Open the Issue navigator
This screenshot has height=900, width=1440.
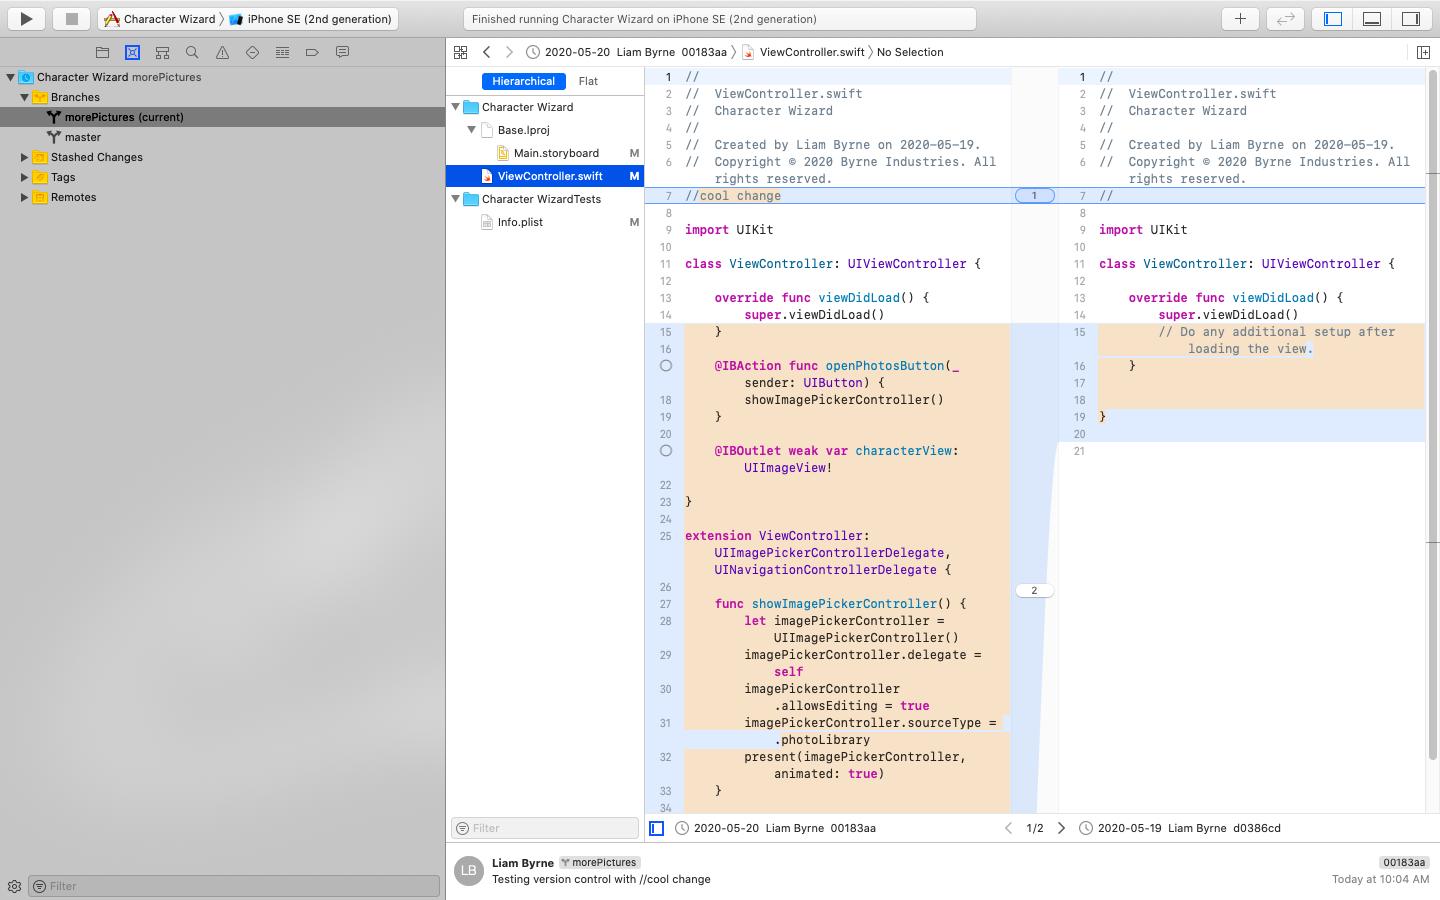(x=222, y=52)
